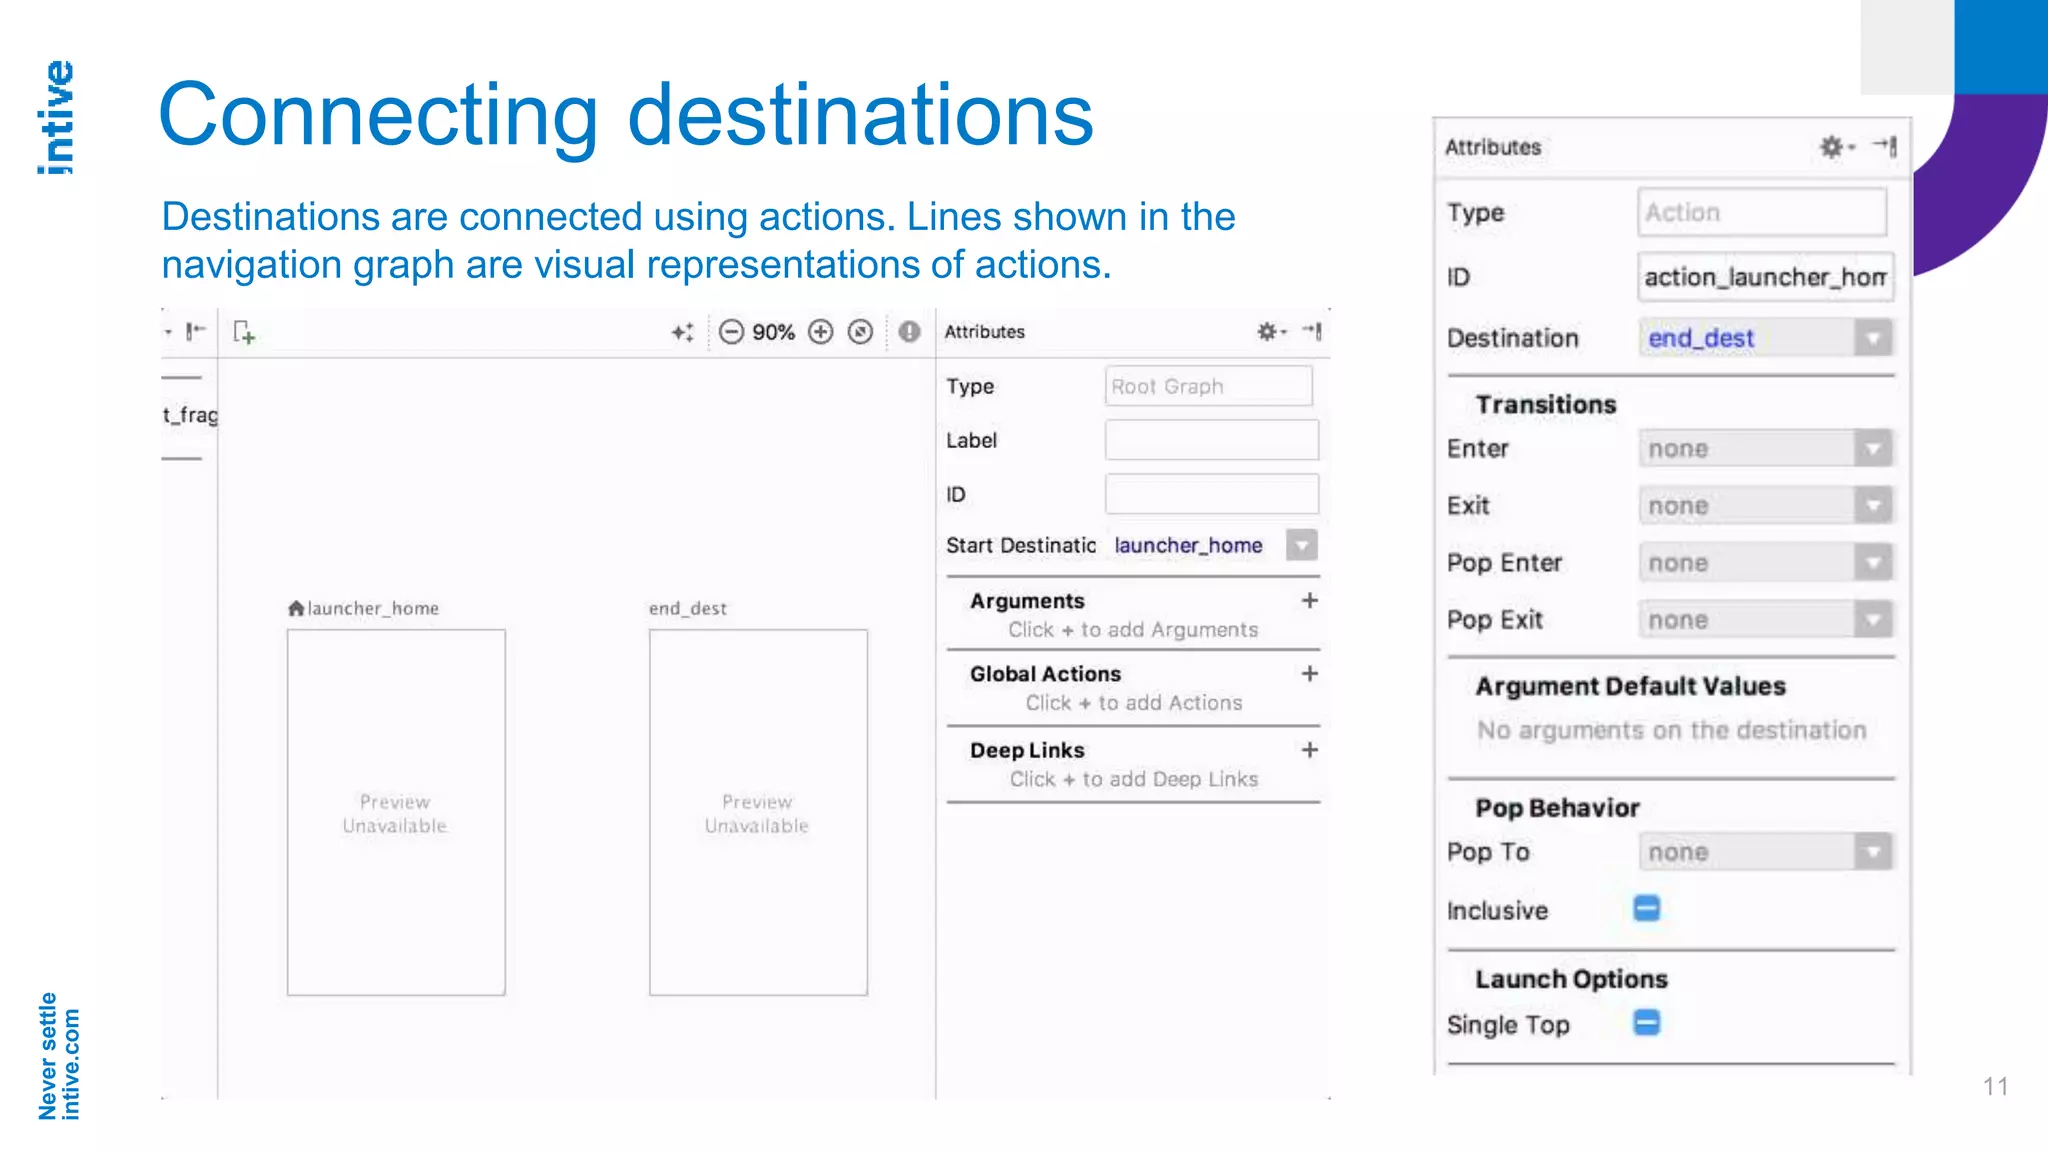Zoom in using the plus circle icon

(820, 332)
